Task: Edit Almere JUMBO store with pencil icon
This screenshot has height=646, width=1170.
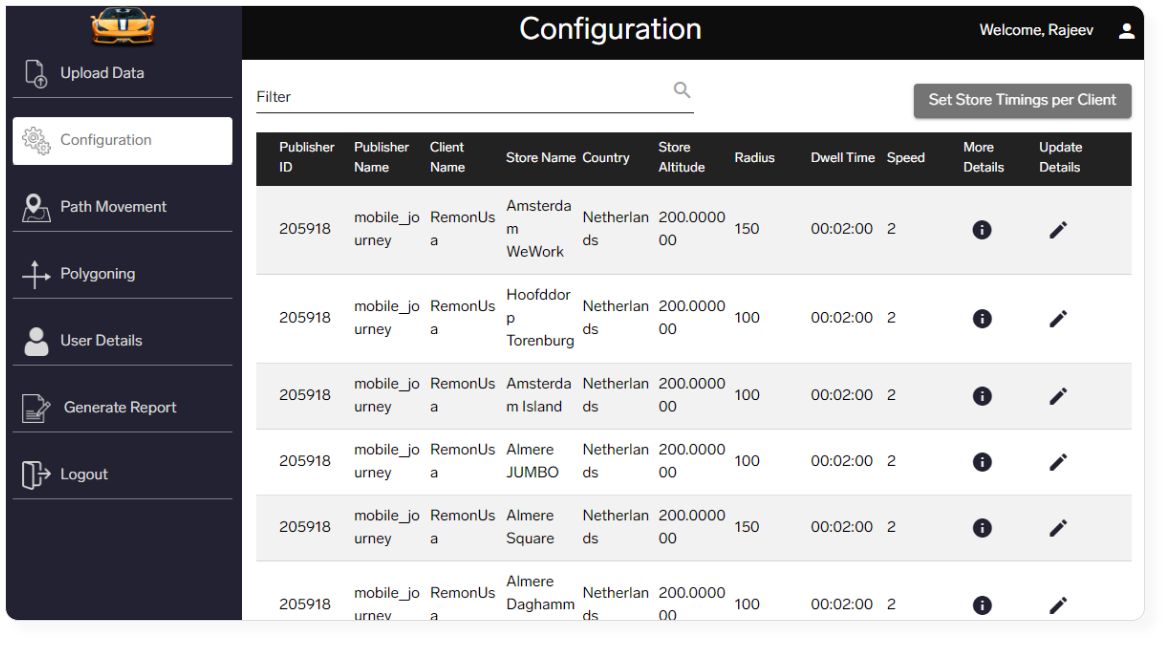Action: coord(1058,462)
